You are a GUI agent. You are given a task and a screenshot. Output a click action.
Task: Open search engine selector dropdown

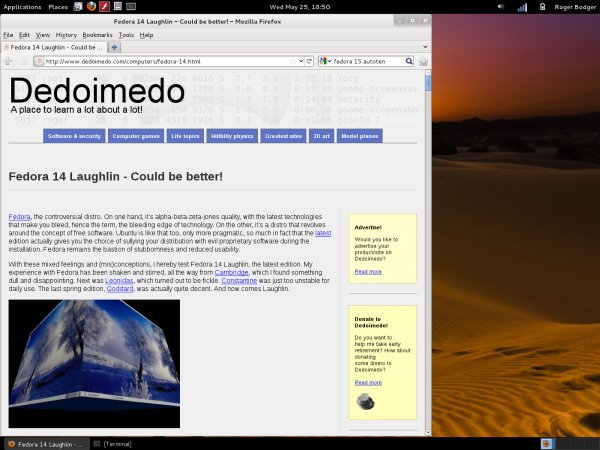tap(325, 61)
